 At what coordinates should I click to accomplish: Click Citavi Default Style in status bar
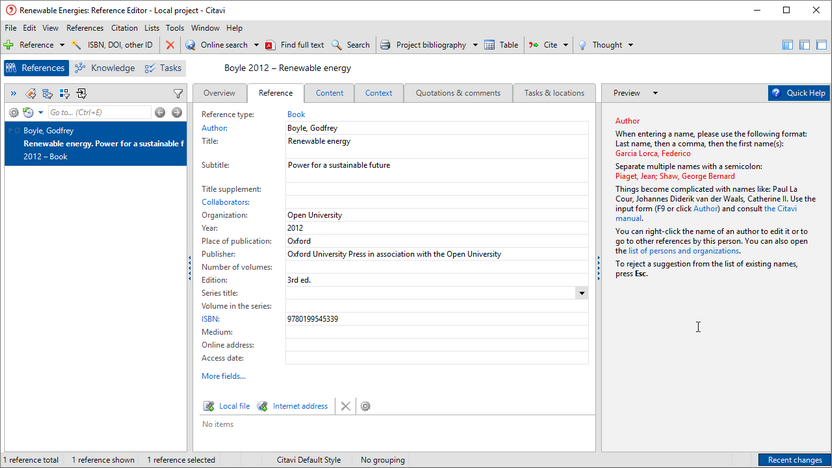(309, 460)
